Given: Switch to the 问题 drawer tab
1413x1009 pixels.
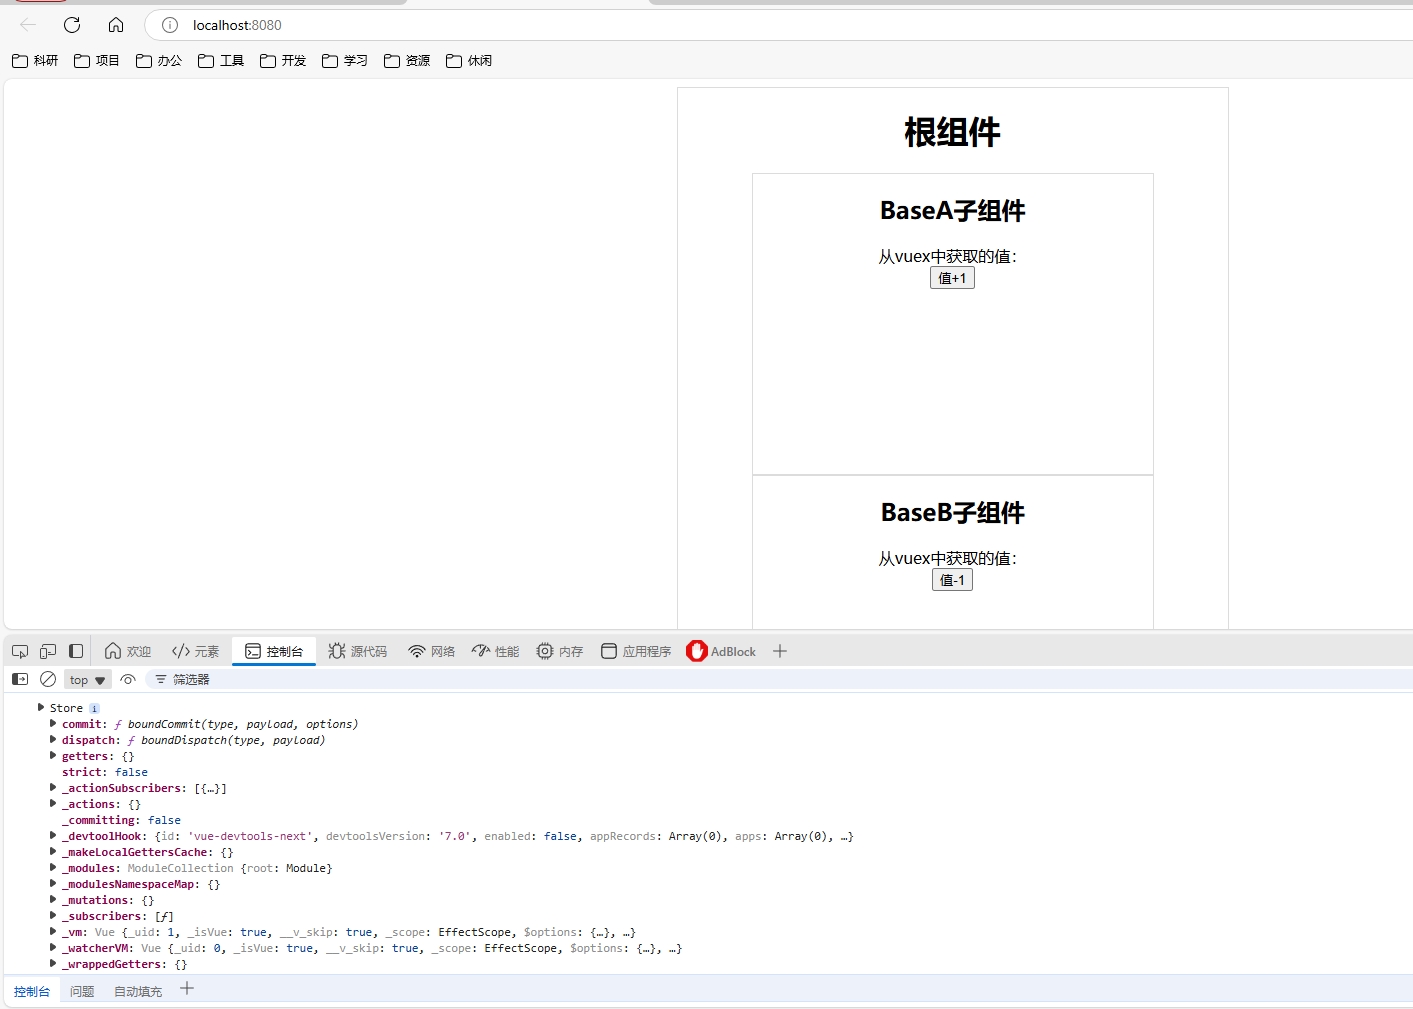Looking at the screenshot, I should [x=82, y=991].
